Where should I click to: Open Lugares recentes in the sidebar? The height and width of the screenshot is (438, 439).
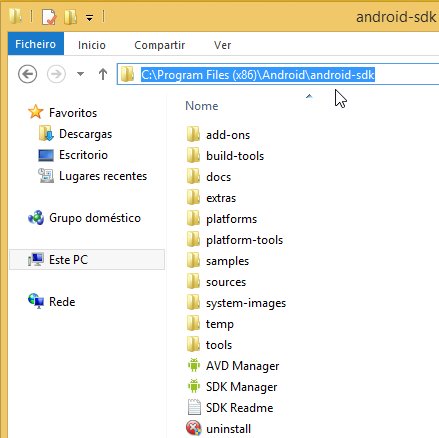tap(103, 176)
